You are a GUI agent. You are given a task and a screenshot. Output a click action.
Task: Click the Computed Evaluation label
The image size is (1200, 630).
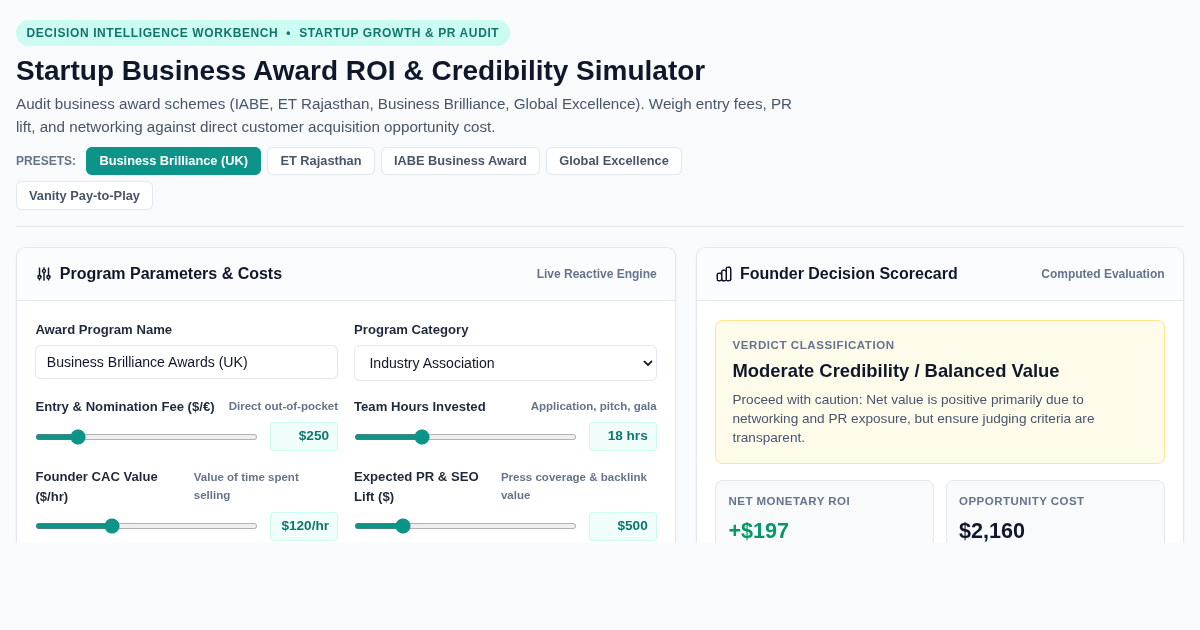[1103, 274]
